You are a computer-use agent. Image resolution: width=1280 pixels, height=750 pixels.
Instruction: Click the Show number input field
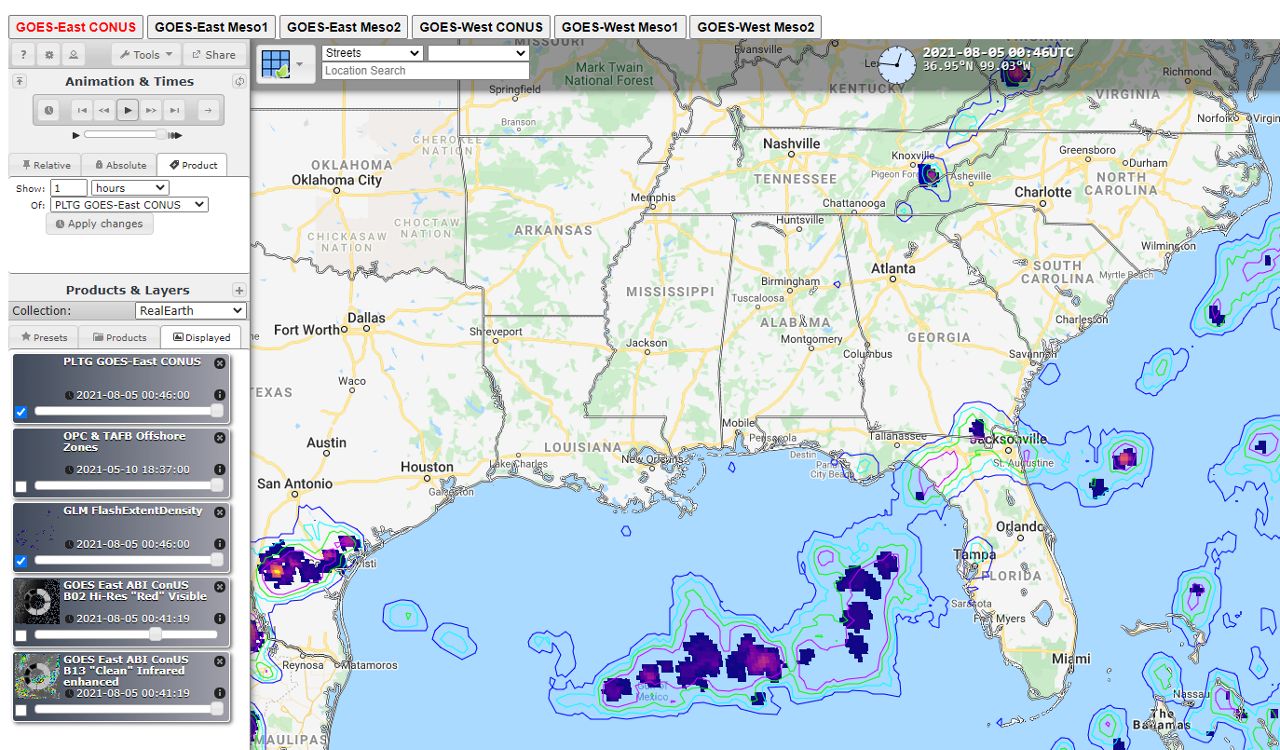click(69, 188)
